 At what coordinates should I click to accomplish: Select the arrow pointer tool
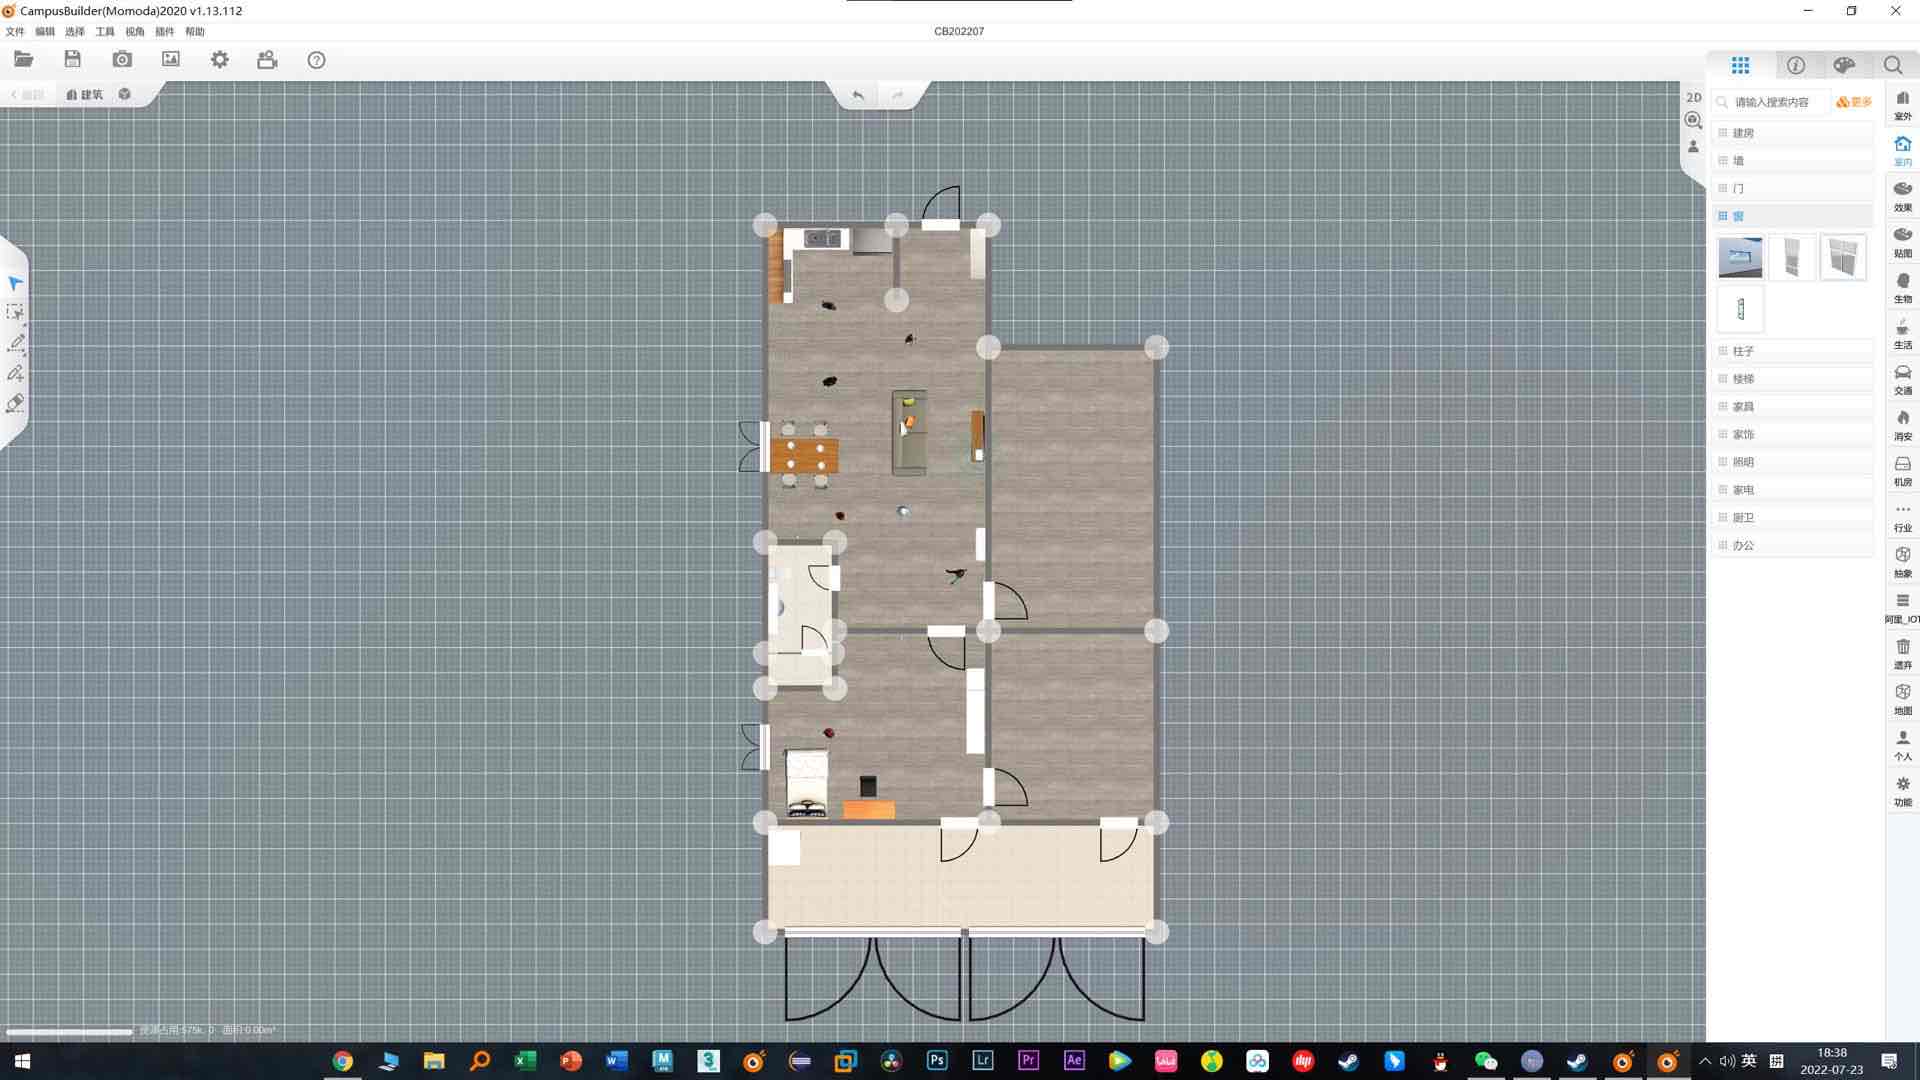click(x=15, y=284)
